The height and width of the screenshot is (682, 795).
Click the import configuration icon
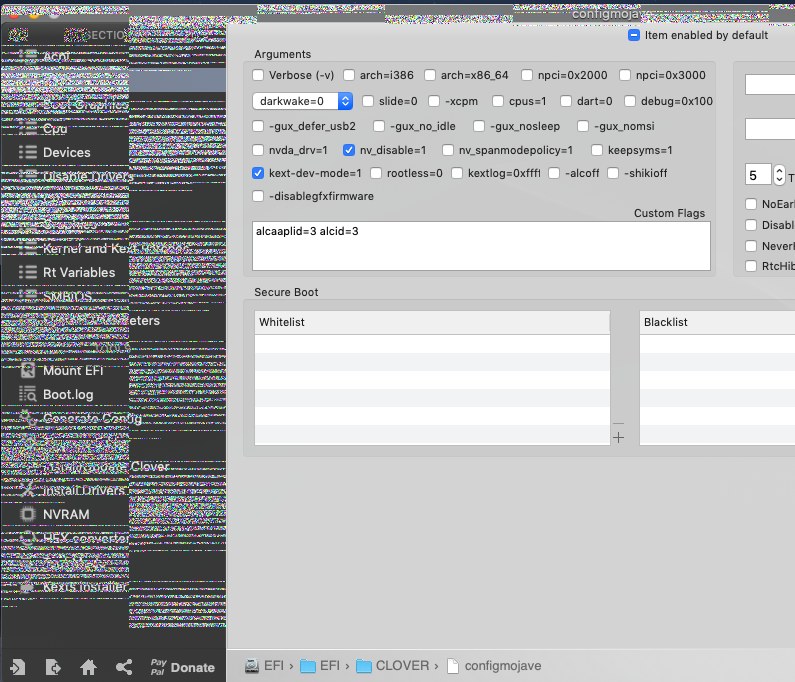tap(18, 667)
